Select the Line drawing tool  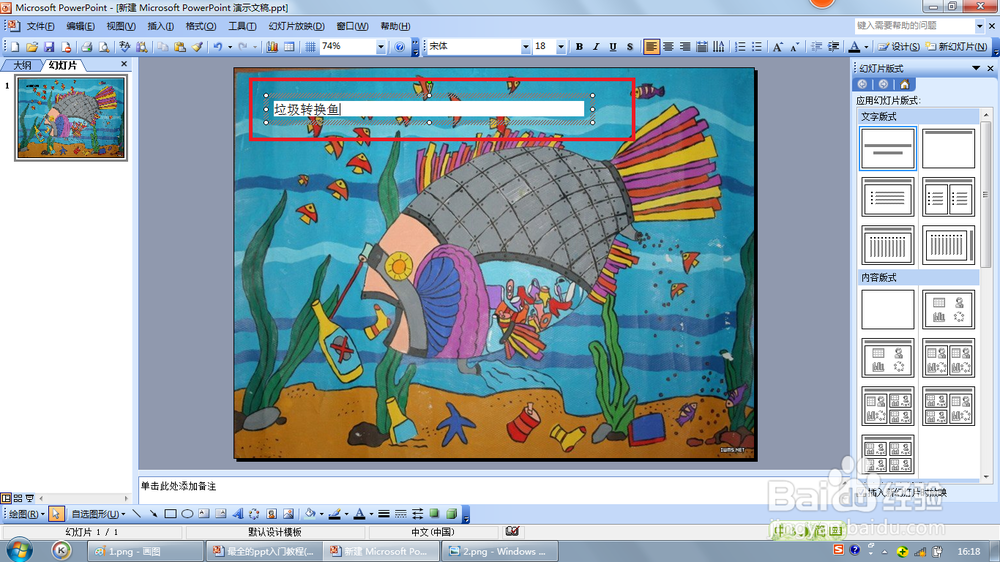(136, 514)
